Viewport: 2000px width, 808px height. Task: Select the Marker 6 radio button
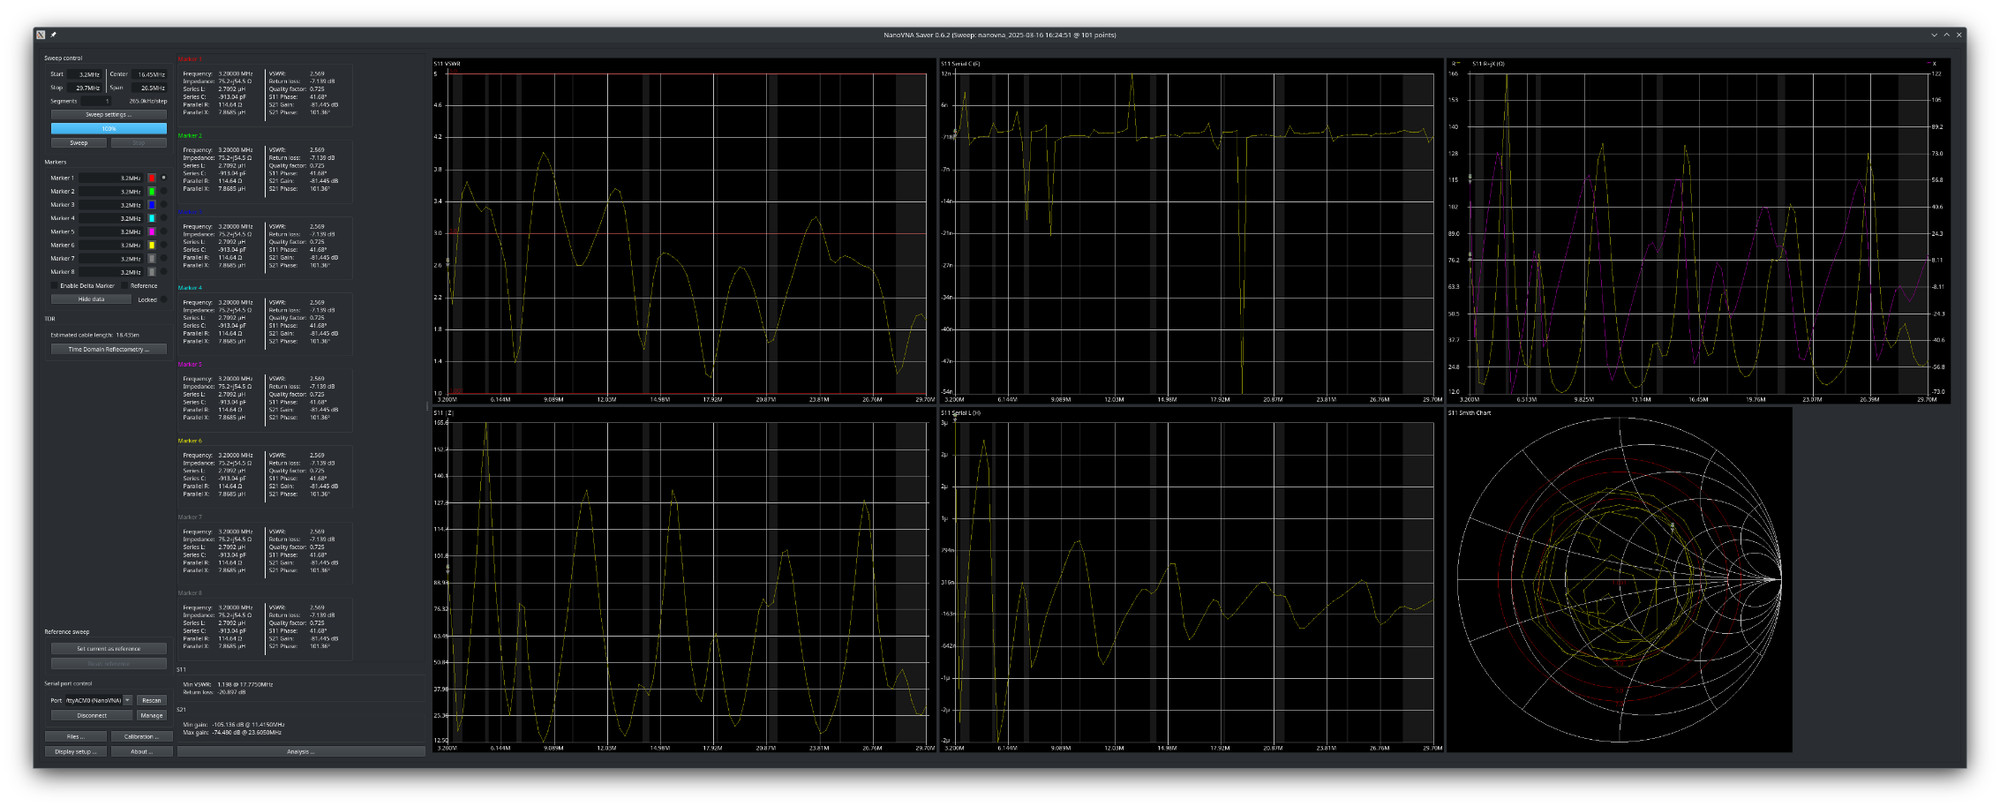pyautogui.click(x=164, y=245)
